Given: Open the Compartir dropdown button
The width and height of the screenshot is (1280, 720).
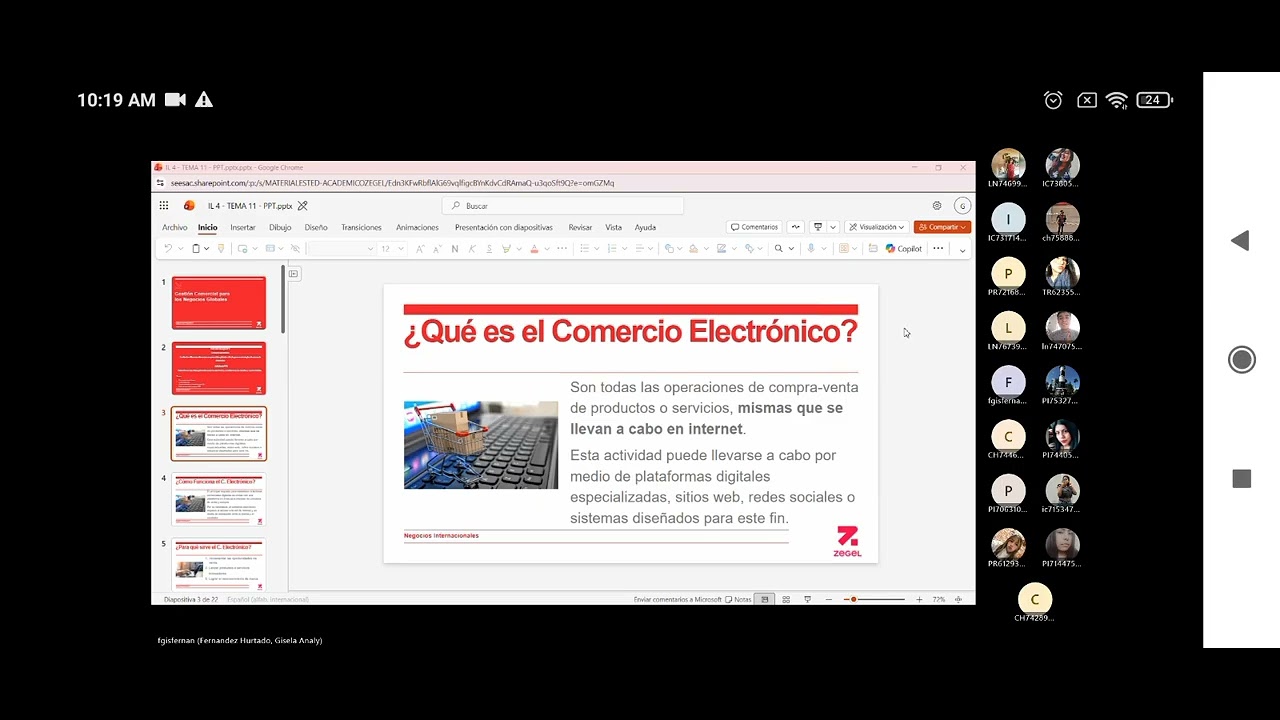Looking at the screenshot, I should click(942, 227).
